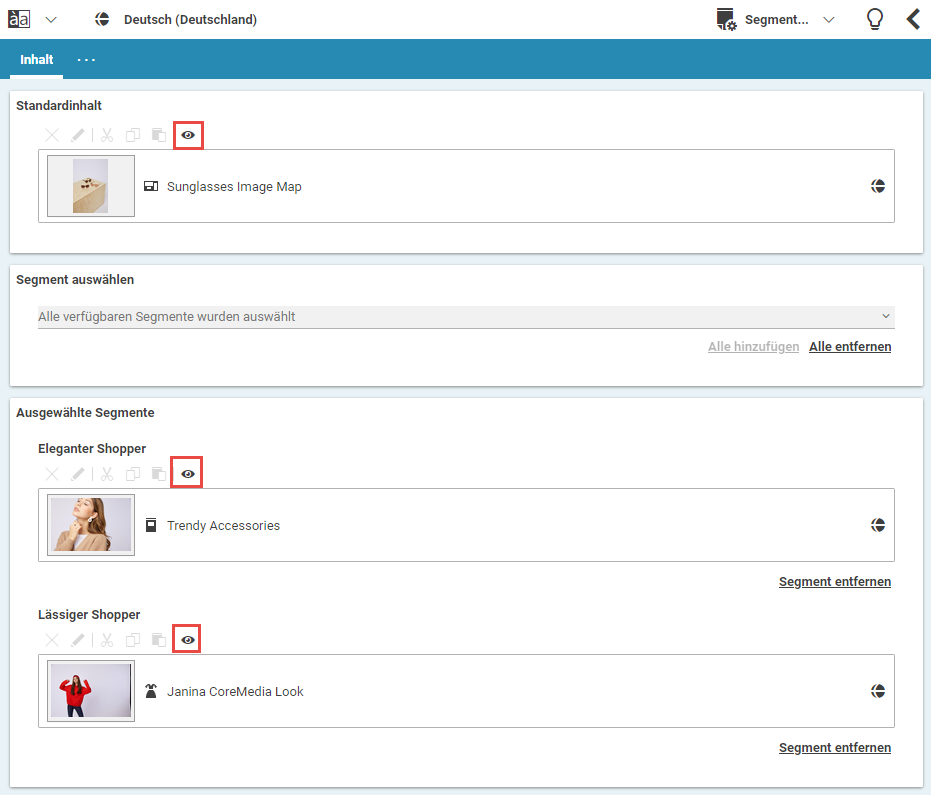This screenshot has width=931, height=795.
Task: Open the additional tabs menu via the ellipsis
Action: (86, 60)
